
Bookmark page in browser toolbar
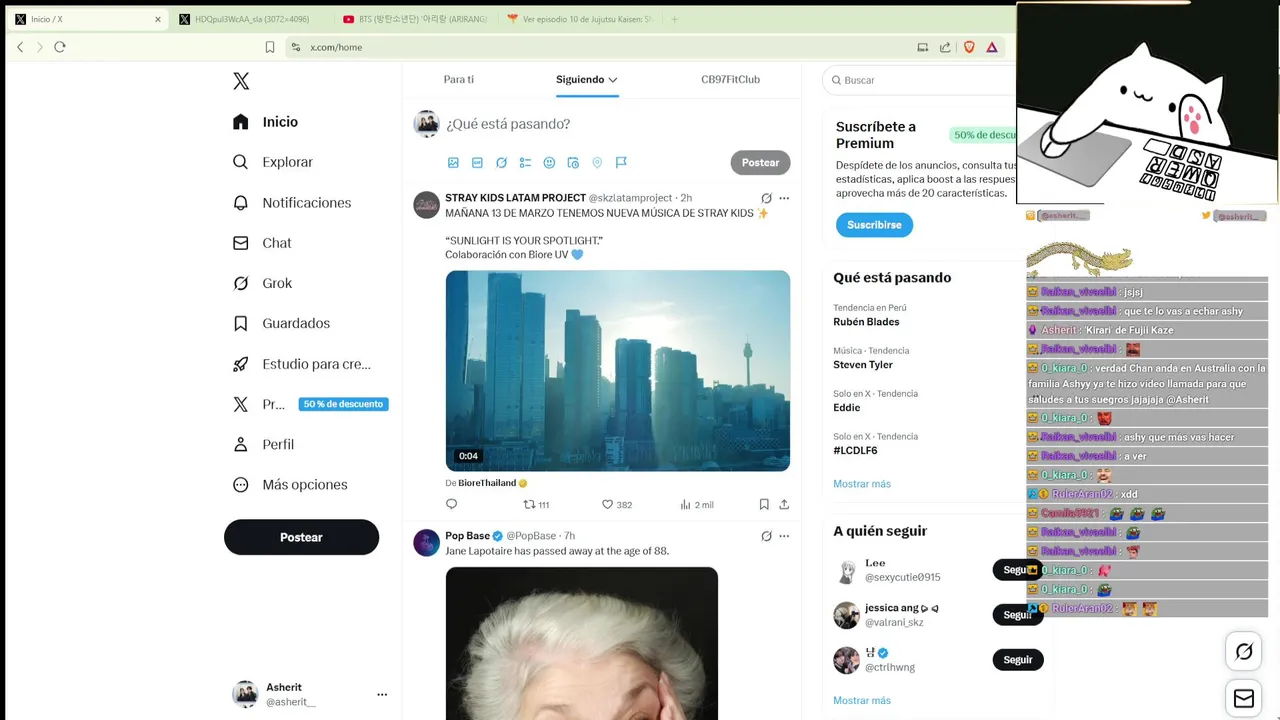(270, 47)
